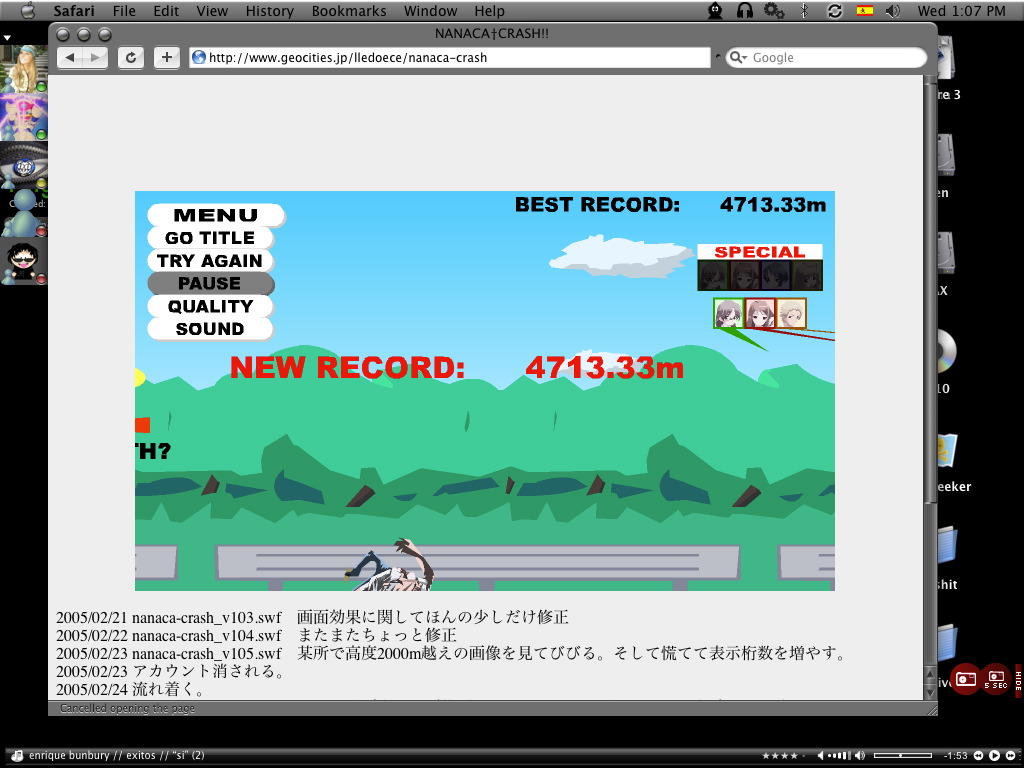This screenshot has width=1024, height=768.
Task: Click the headphones menu bar icon
Action: pyautogui.click(x=744, y=10)
